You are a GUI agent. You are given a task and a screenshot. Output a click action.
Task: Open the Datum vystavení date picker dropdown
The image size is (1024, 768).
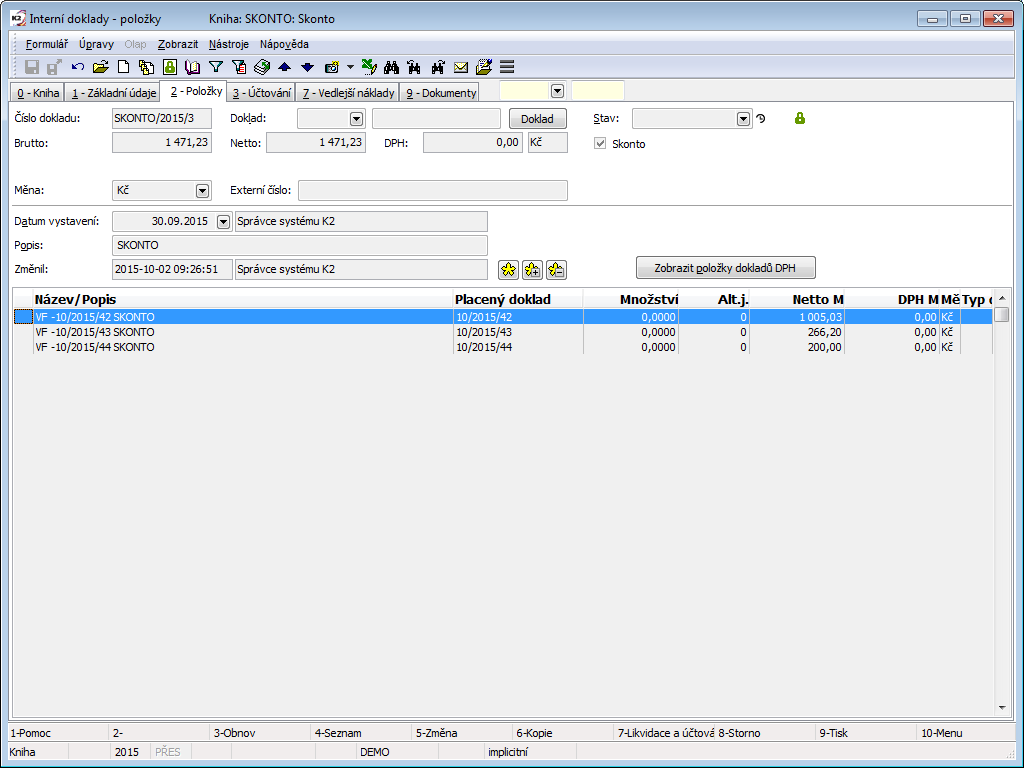[223, 222]
